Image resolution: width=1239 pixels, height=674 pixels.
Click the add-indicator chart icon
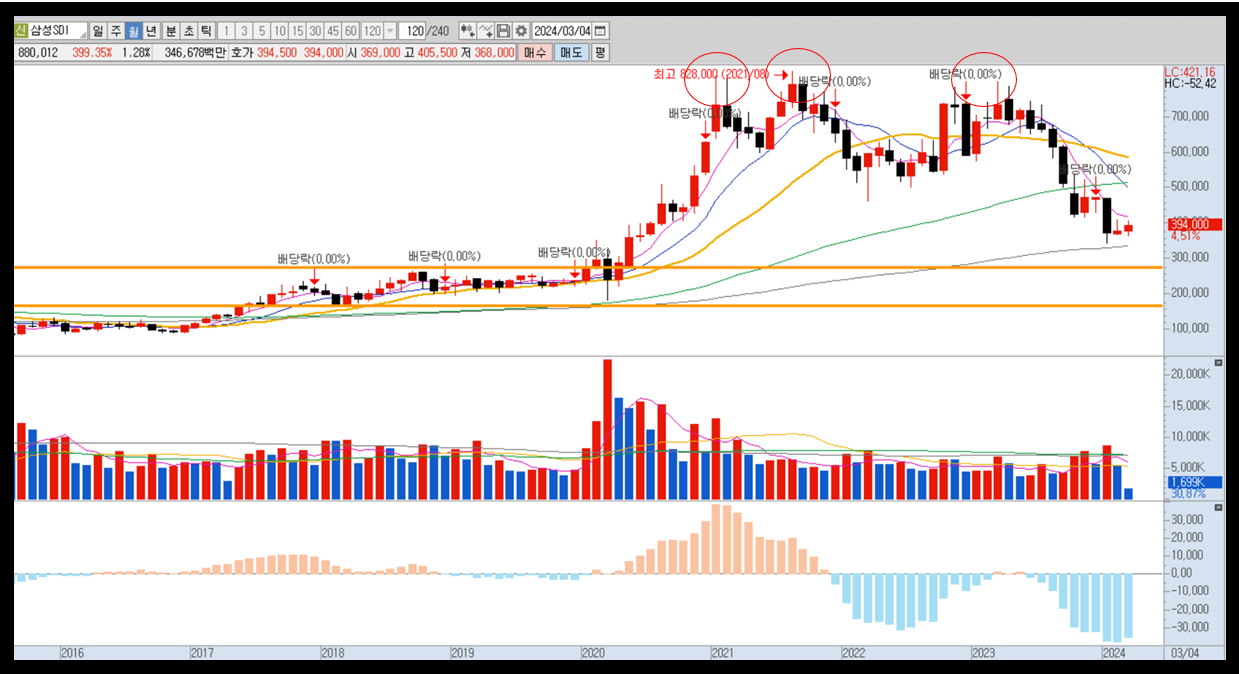[467, 31]
